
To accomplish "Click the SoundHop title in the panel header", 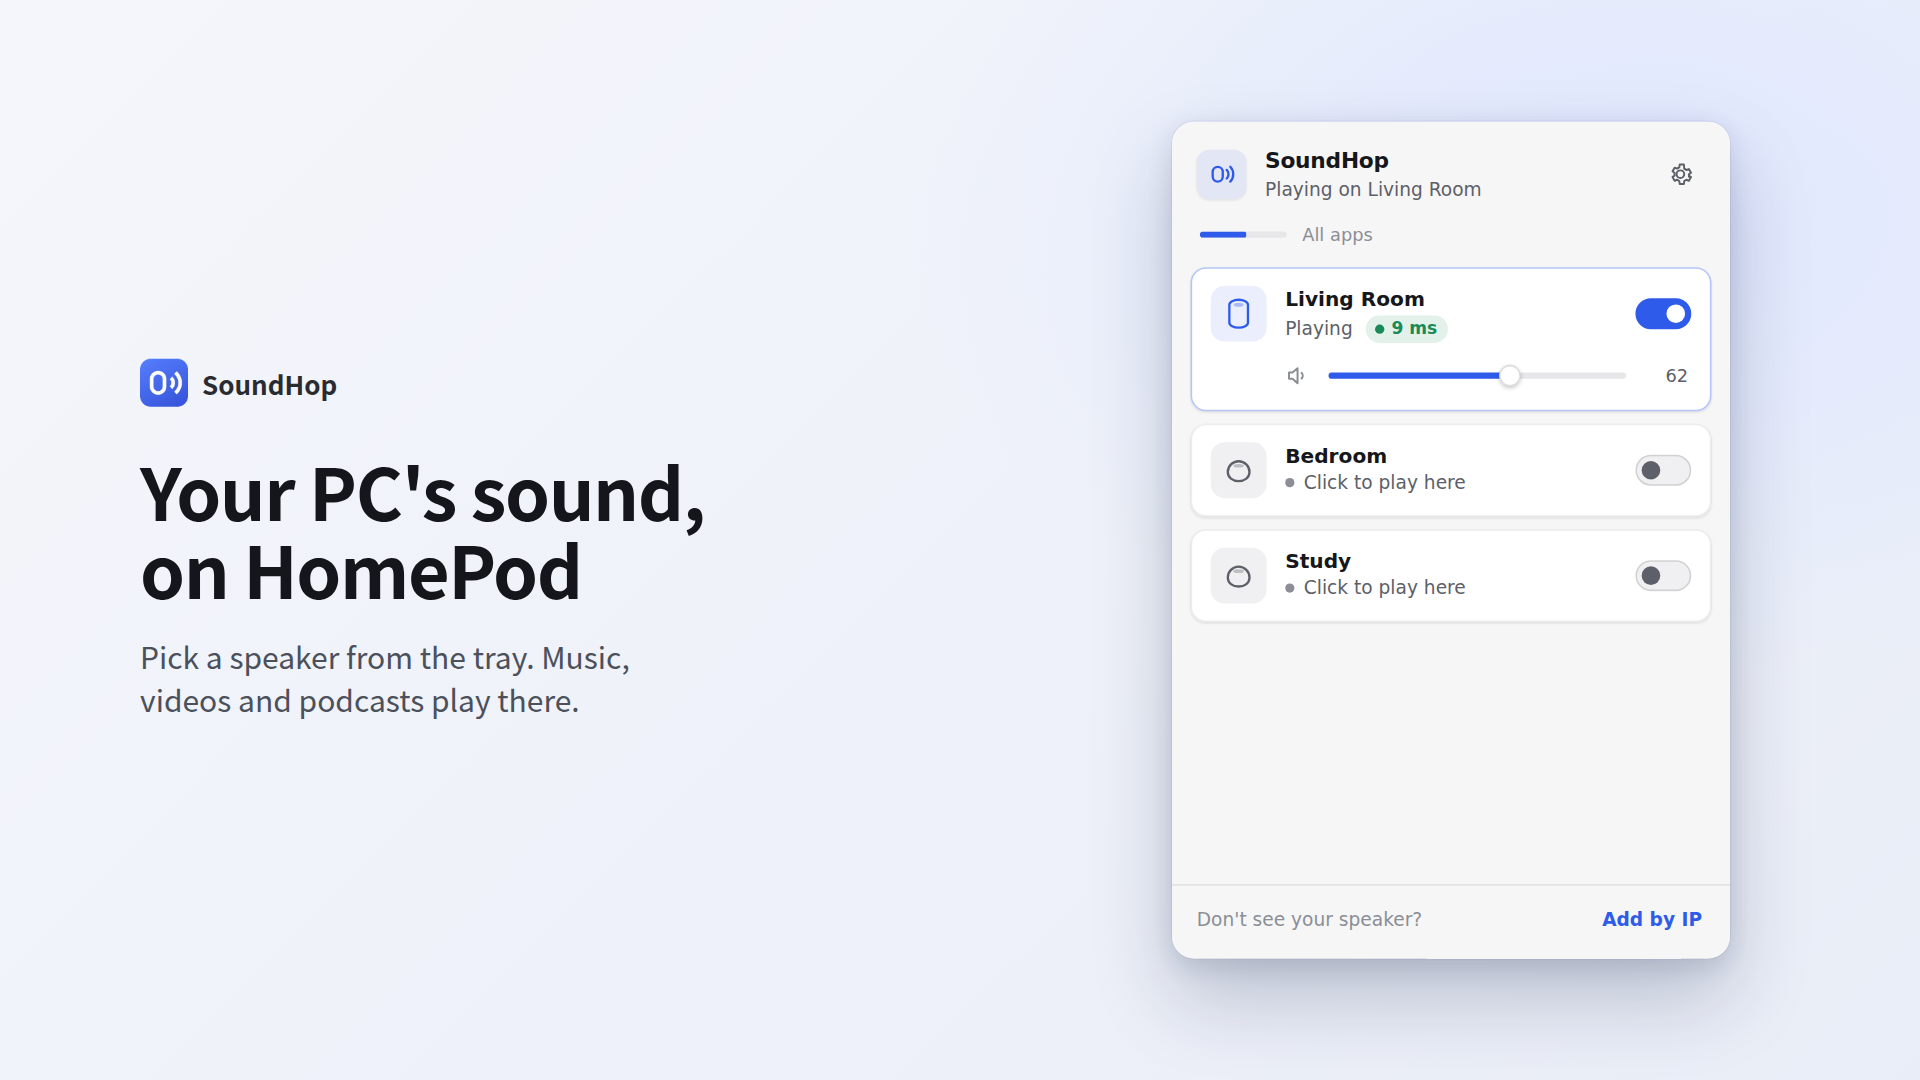I will pyautogui.click(x=1326, y=161).
